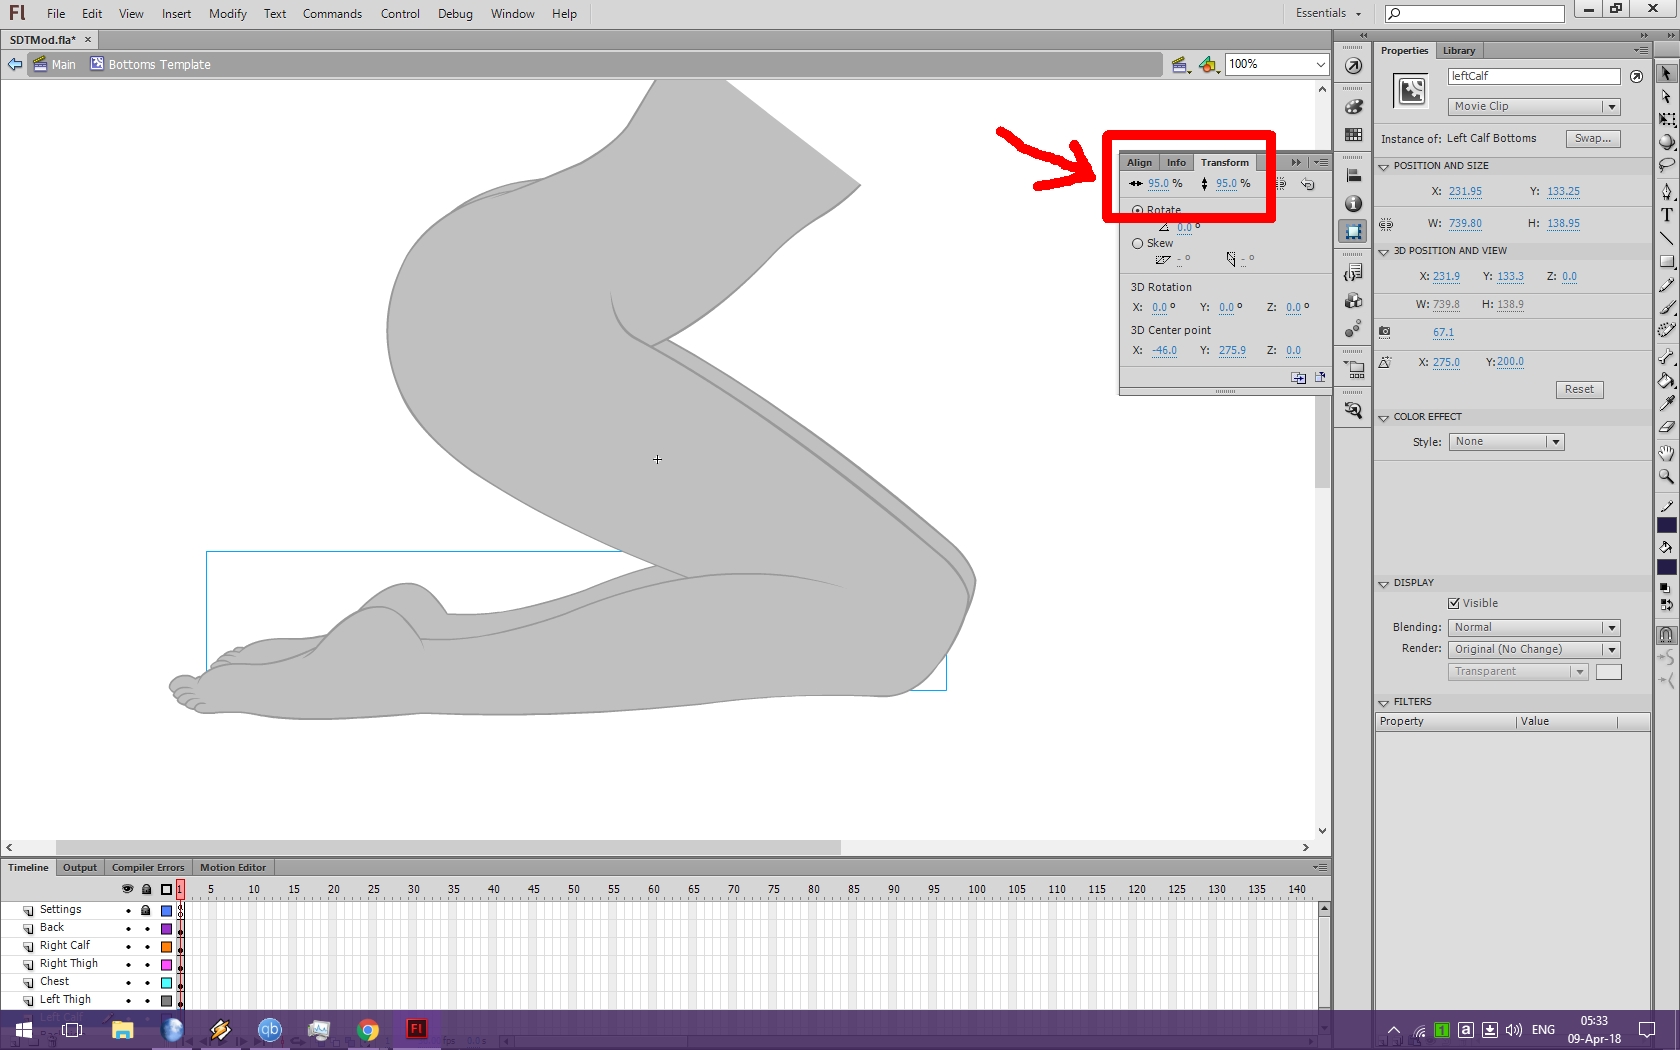Select the Text tool in the toolbar
Screen dimensions: 1680x1050
coord(1666,215)
